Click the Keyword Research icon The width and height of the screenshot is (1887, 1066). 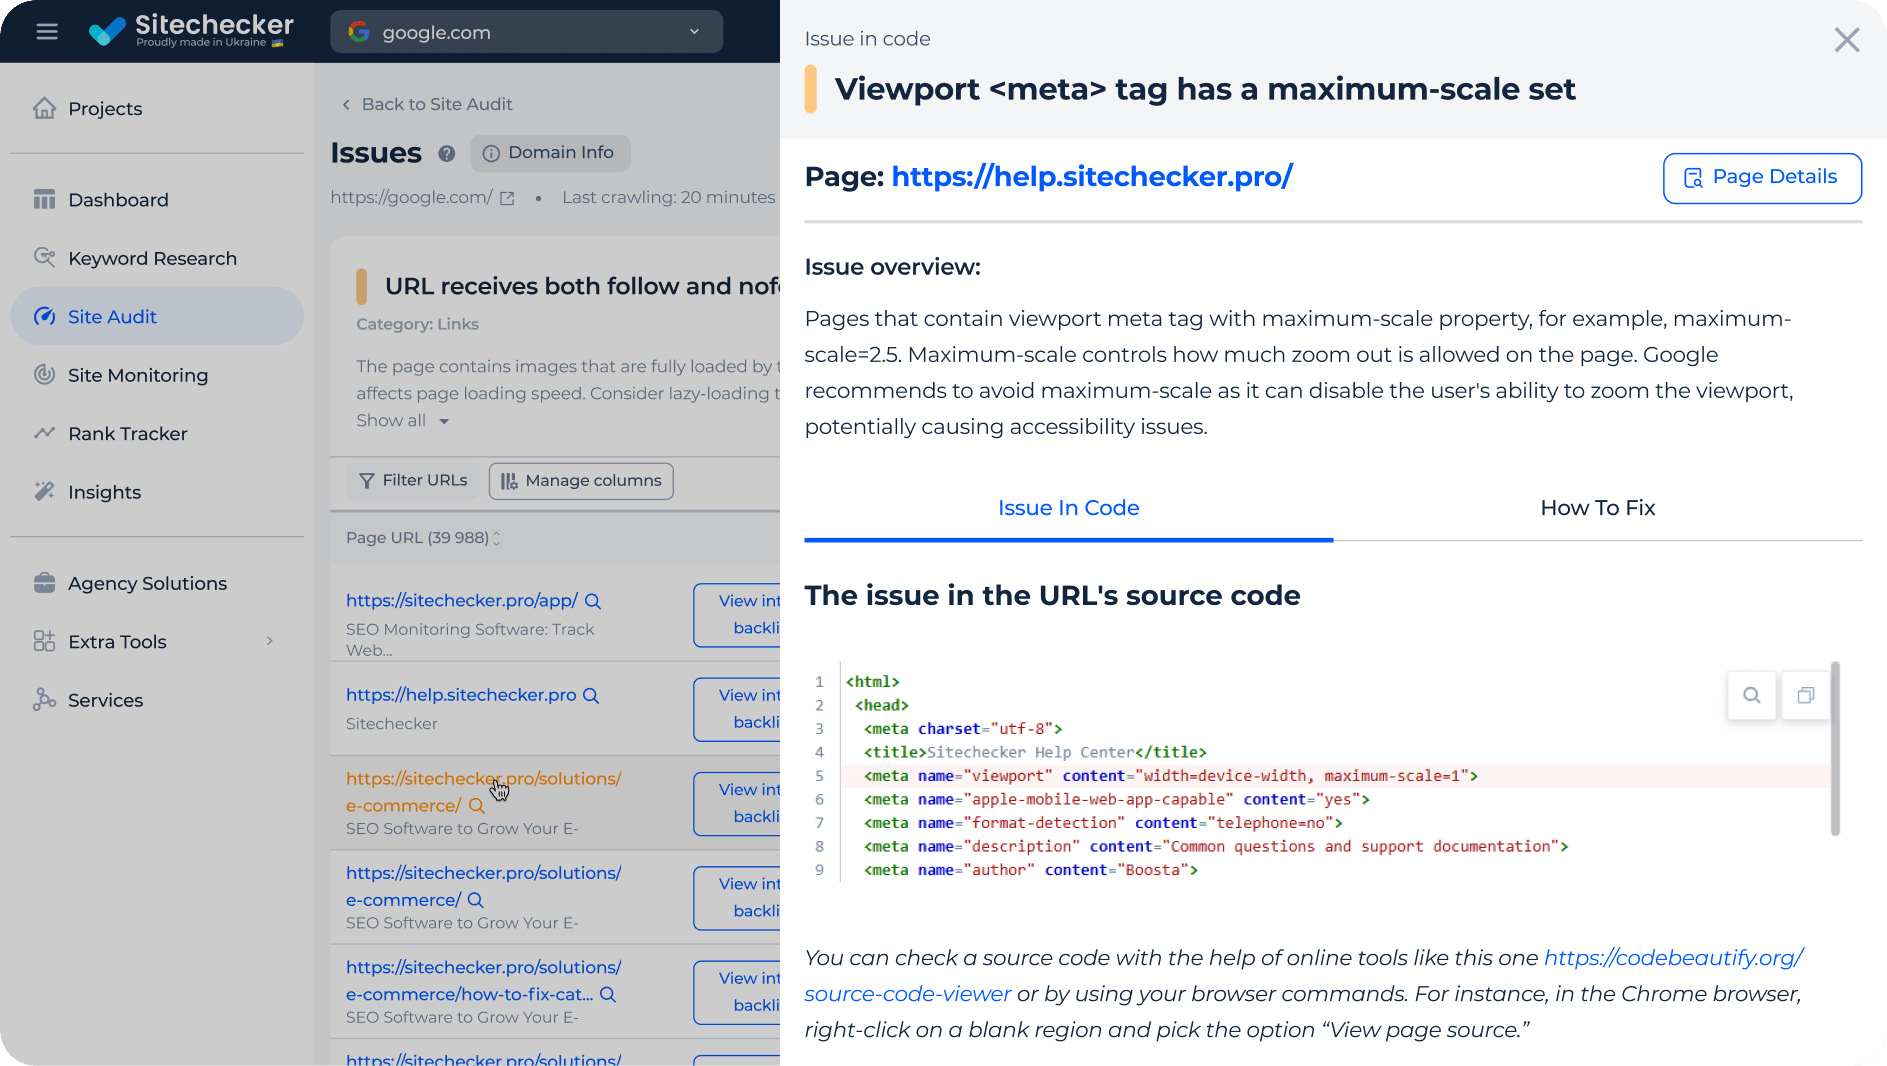tap(44, 258)
